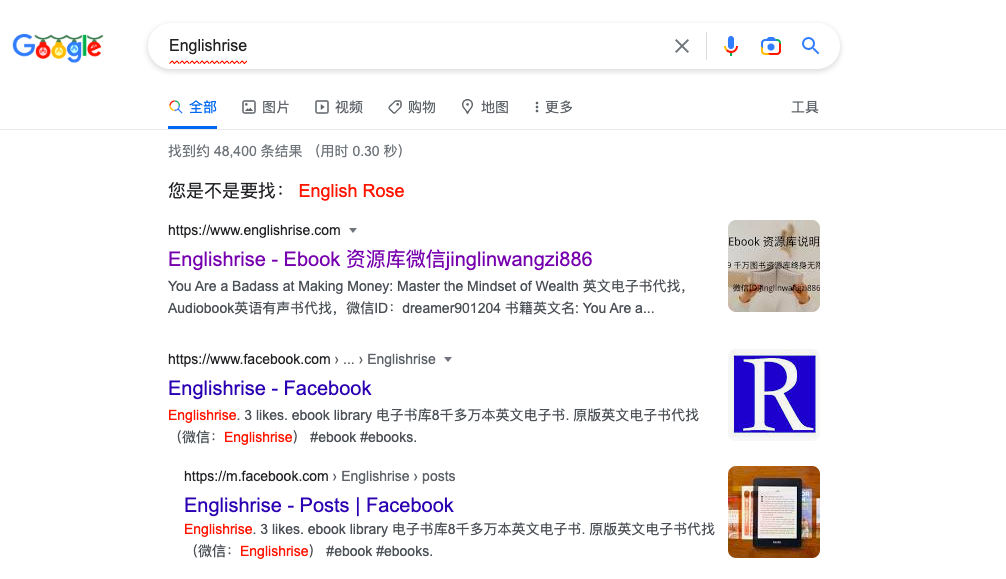
Task: Click the blue R logo thumbnail
Action: click(774, 395)
